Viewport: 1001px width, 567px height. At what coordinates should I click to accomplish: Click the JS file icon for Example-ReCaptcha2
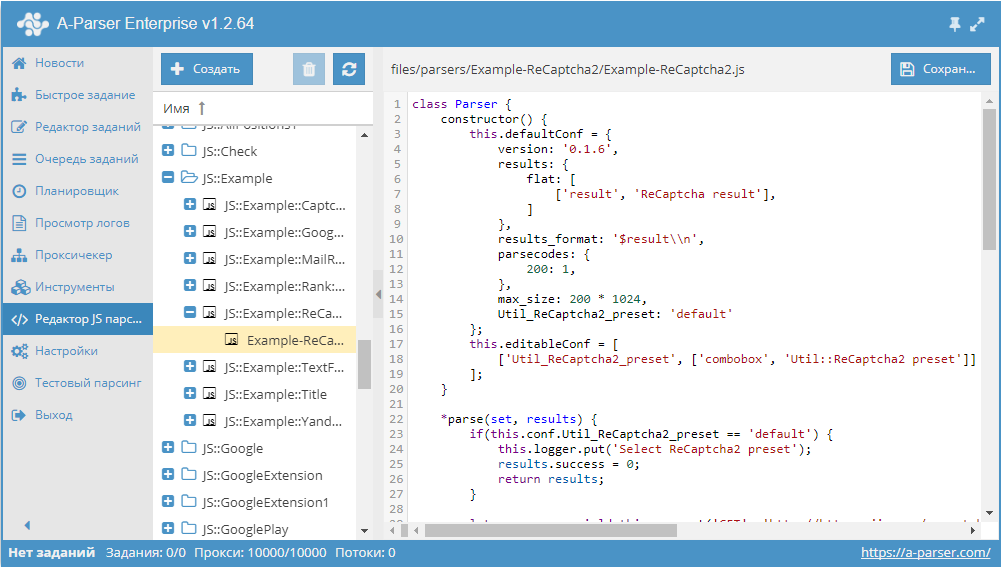pyautogui.click(x=232, y=340)
